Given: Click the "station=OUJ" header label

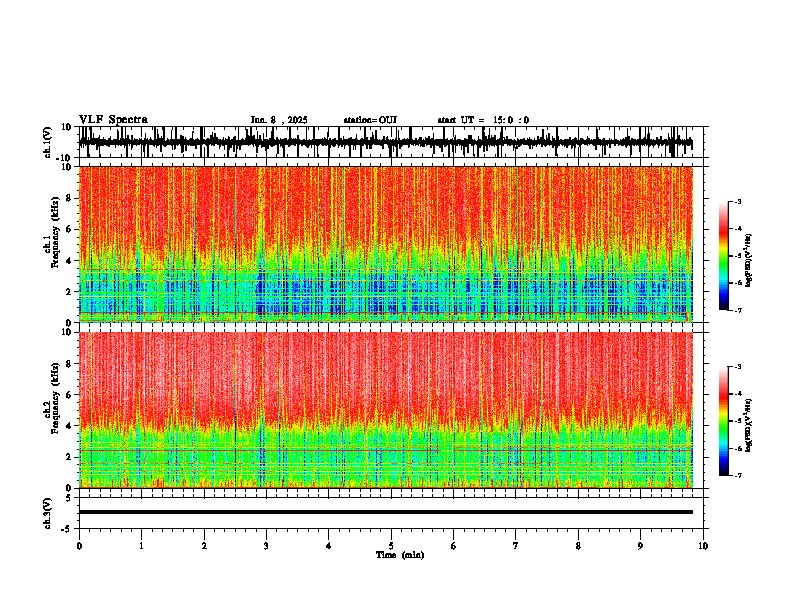Looking at the screenshot, I should 370,120.
